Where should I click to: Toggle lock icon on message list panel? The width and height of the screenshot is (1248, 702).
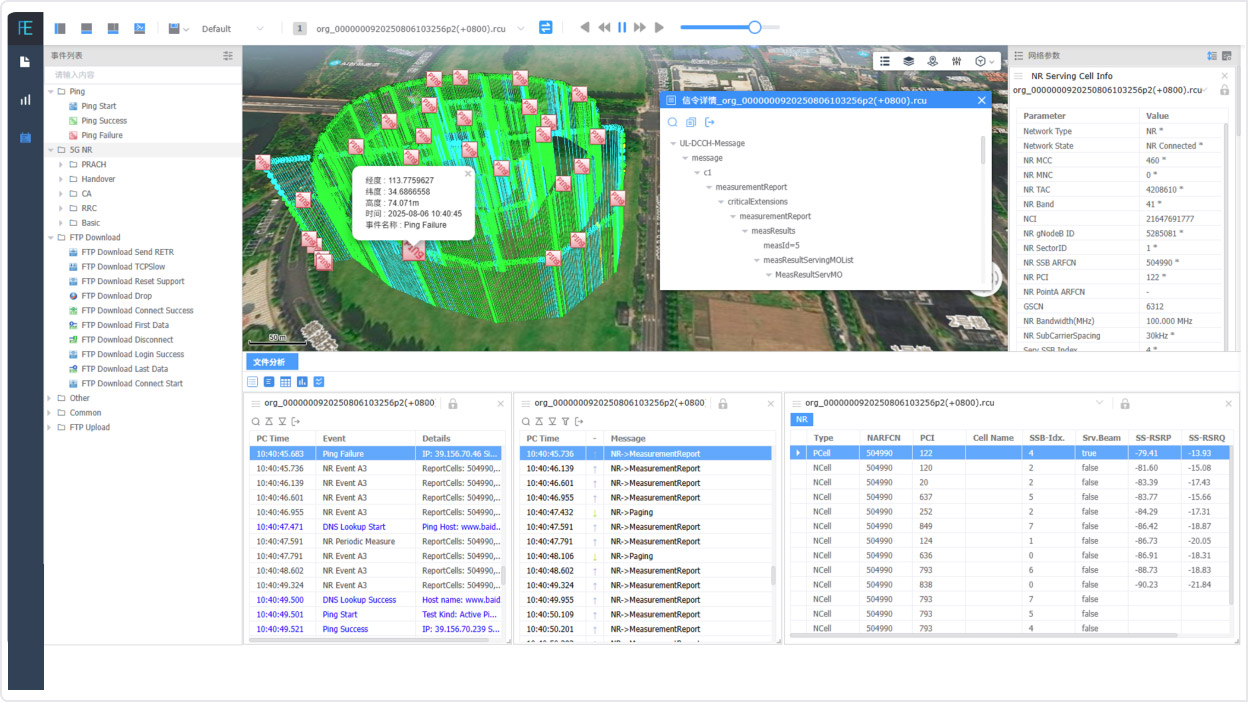[x=723, y=404]
